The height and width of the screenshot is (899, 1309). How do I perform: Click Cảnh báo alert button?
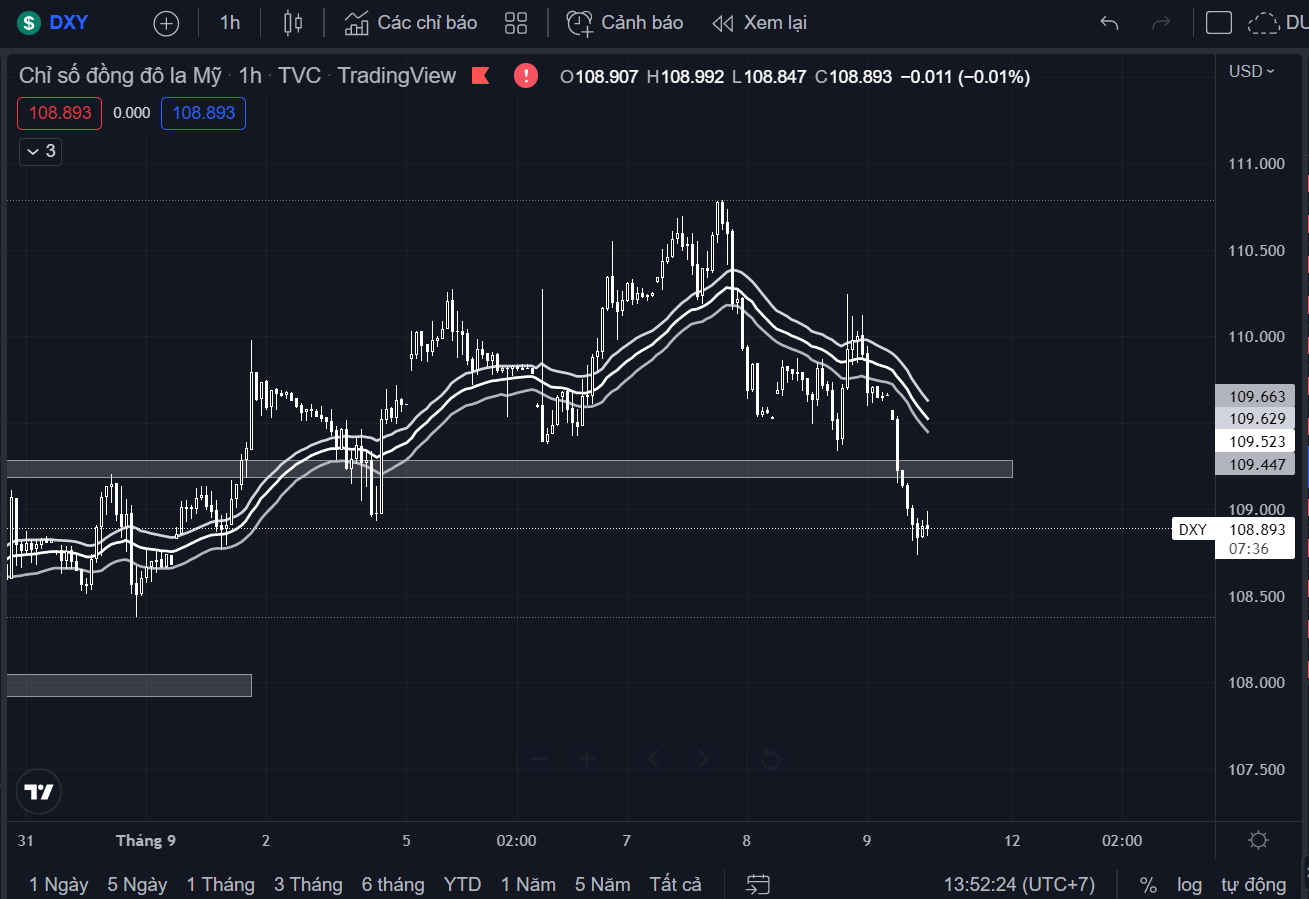coord(625,23)
